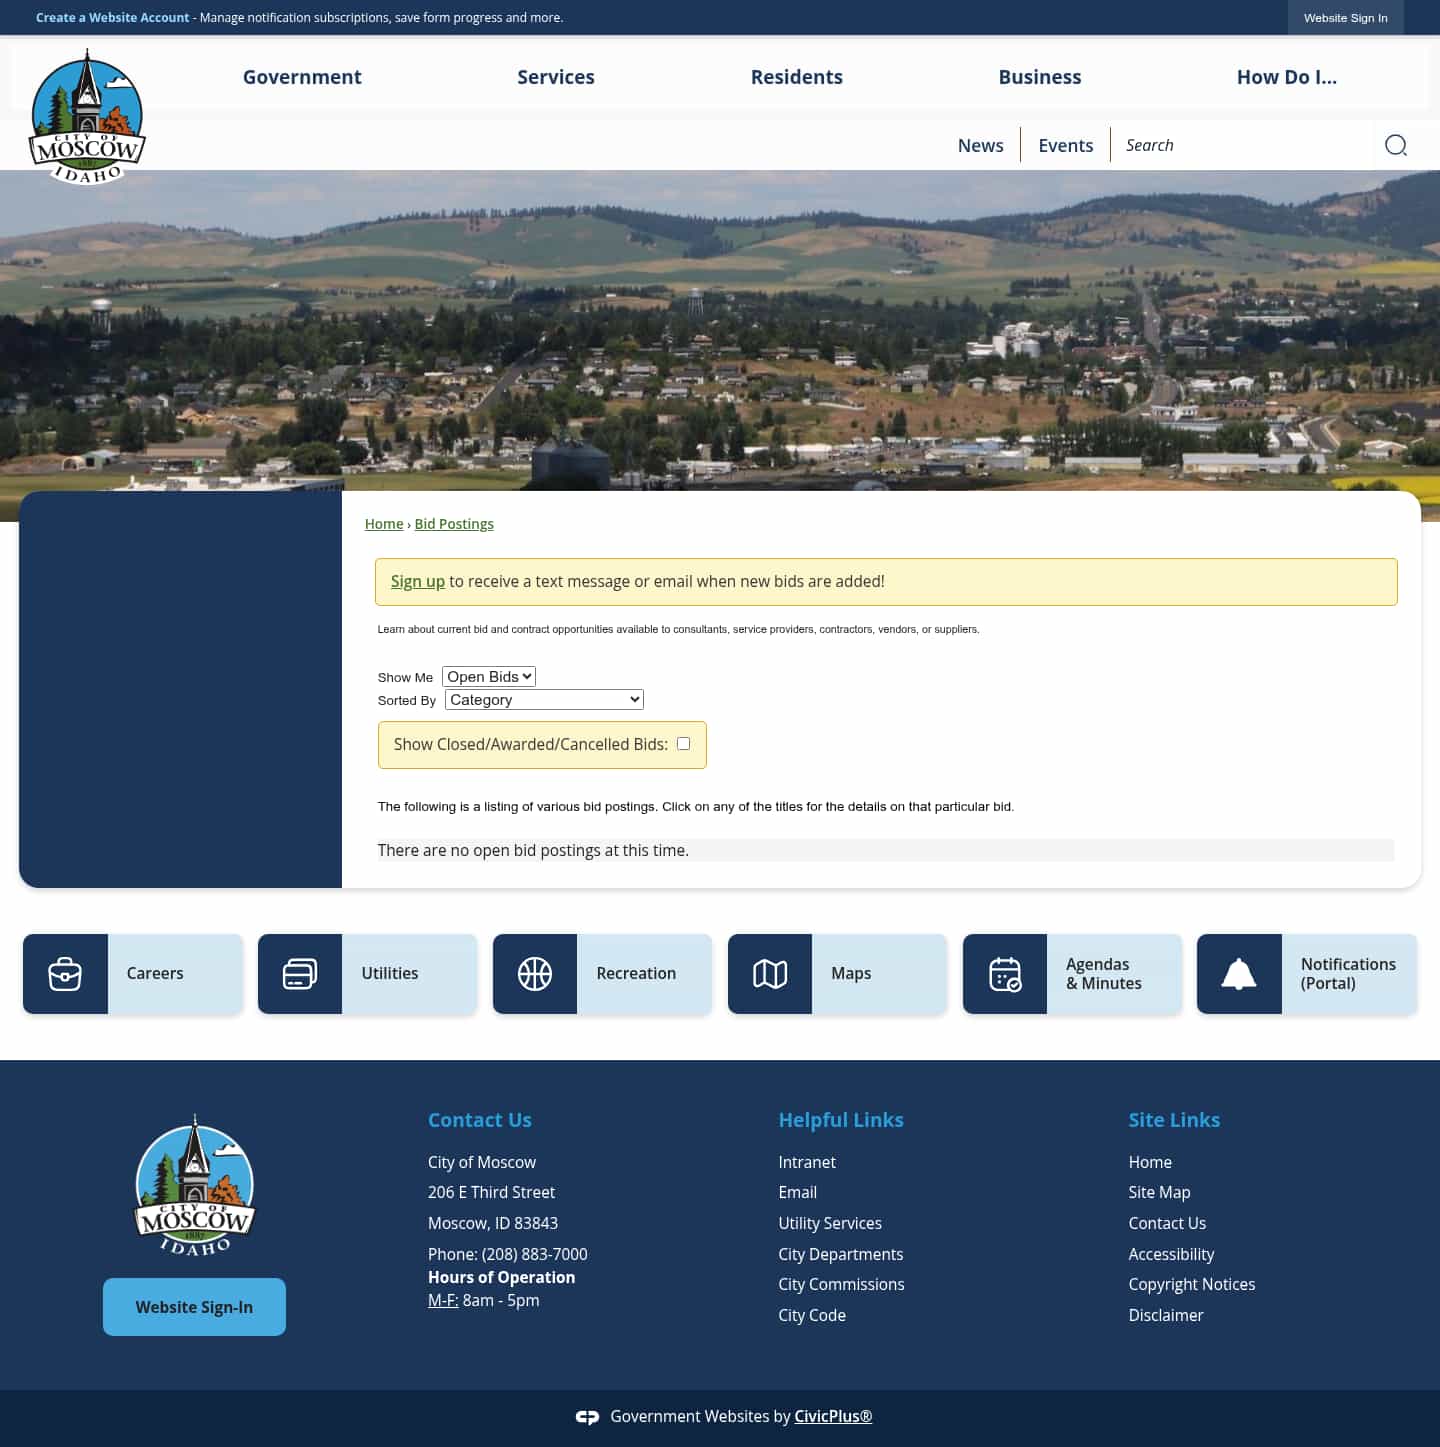Click the 'Hours of Operation' text
This screenshot has height=1447, width=1440.
click(x=501, y=1277)
